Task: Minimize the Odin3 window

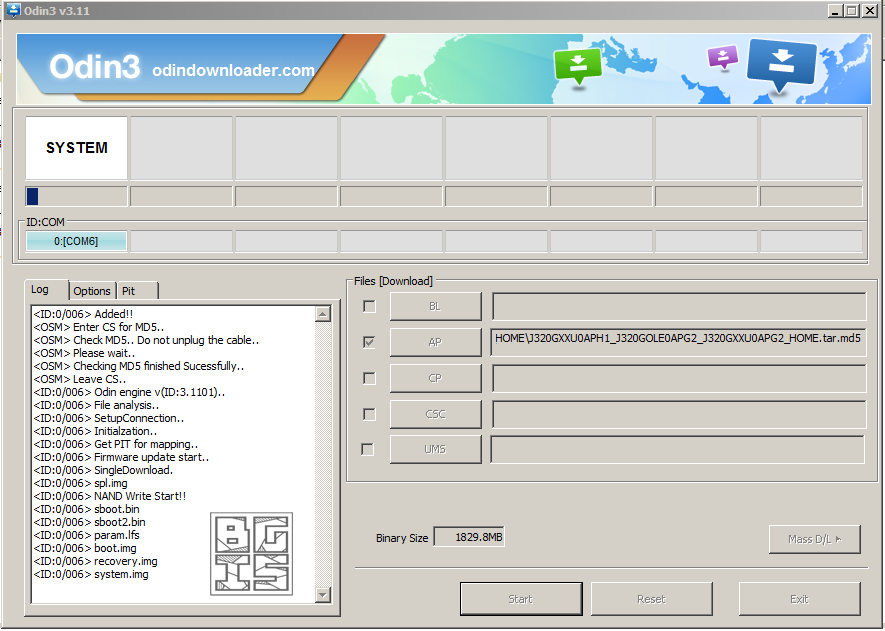Action: (x=835, y=10)
